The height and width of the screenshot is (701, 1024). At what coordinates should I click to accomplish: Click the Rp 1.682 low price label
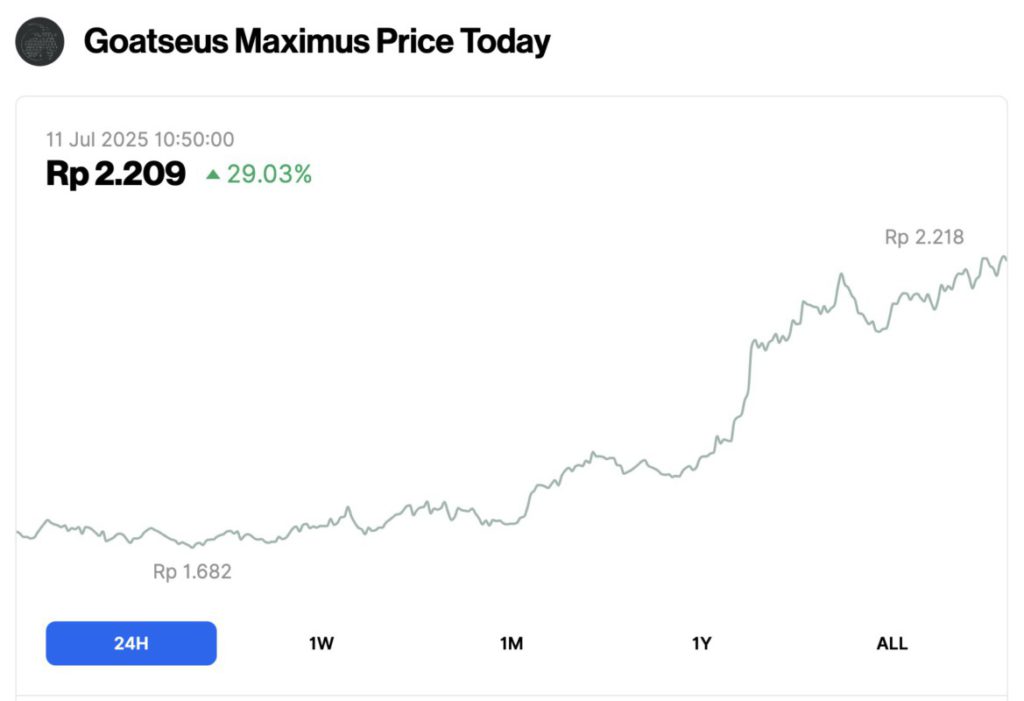click(x=192, y=572)
